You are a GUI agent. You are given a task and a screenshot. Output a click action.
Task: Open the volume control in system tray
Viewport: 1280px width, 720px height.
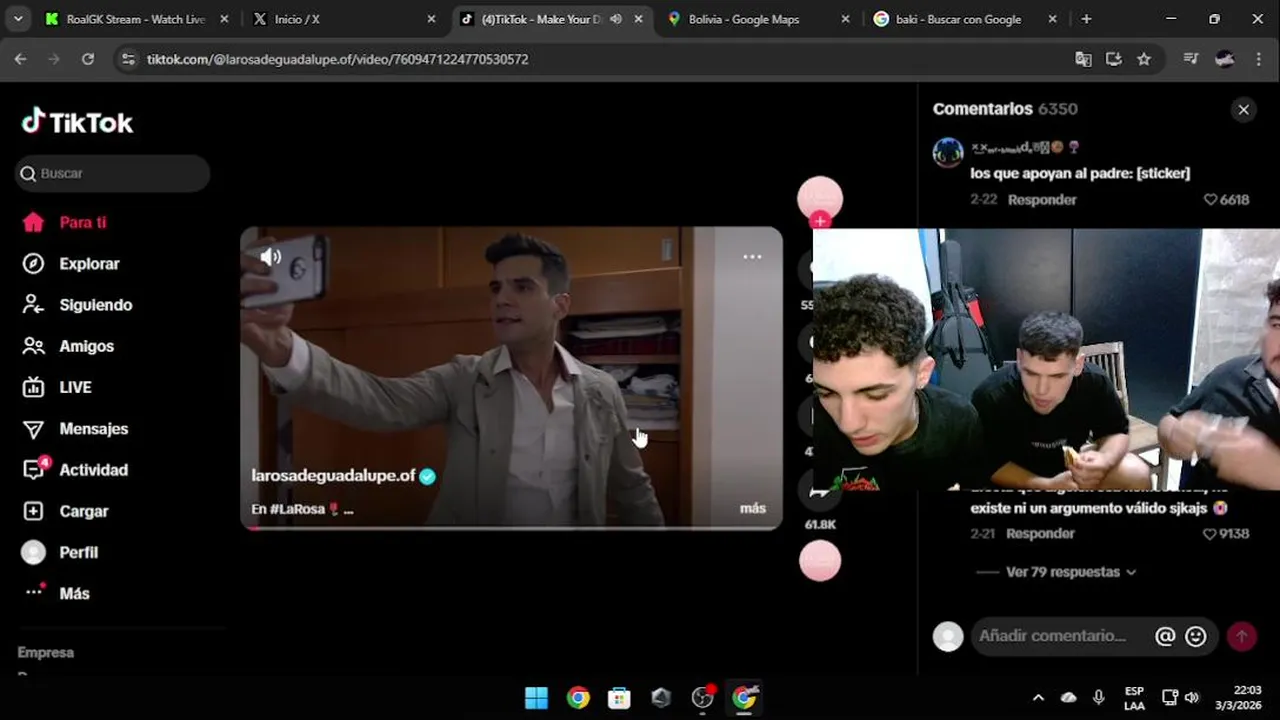1192,697
